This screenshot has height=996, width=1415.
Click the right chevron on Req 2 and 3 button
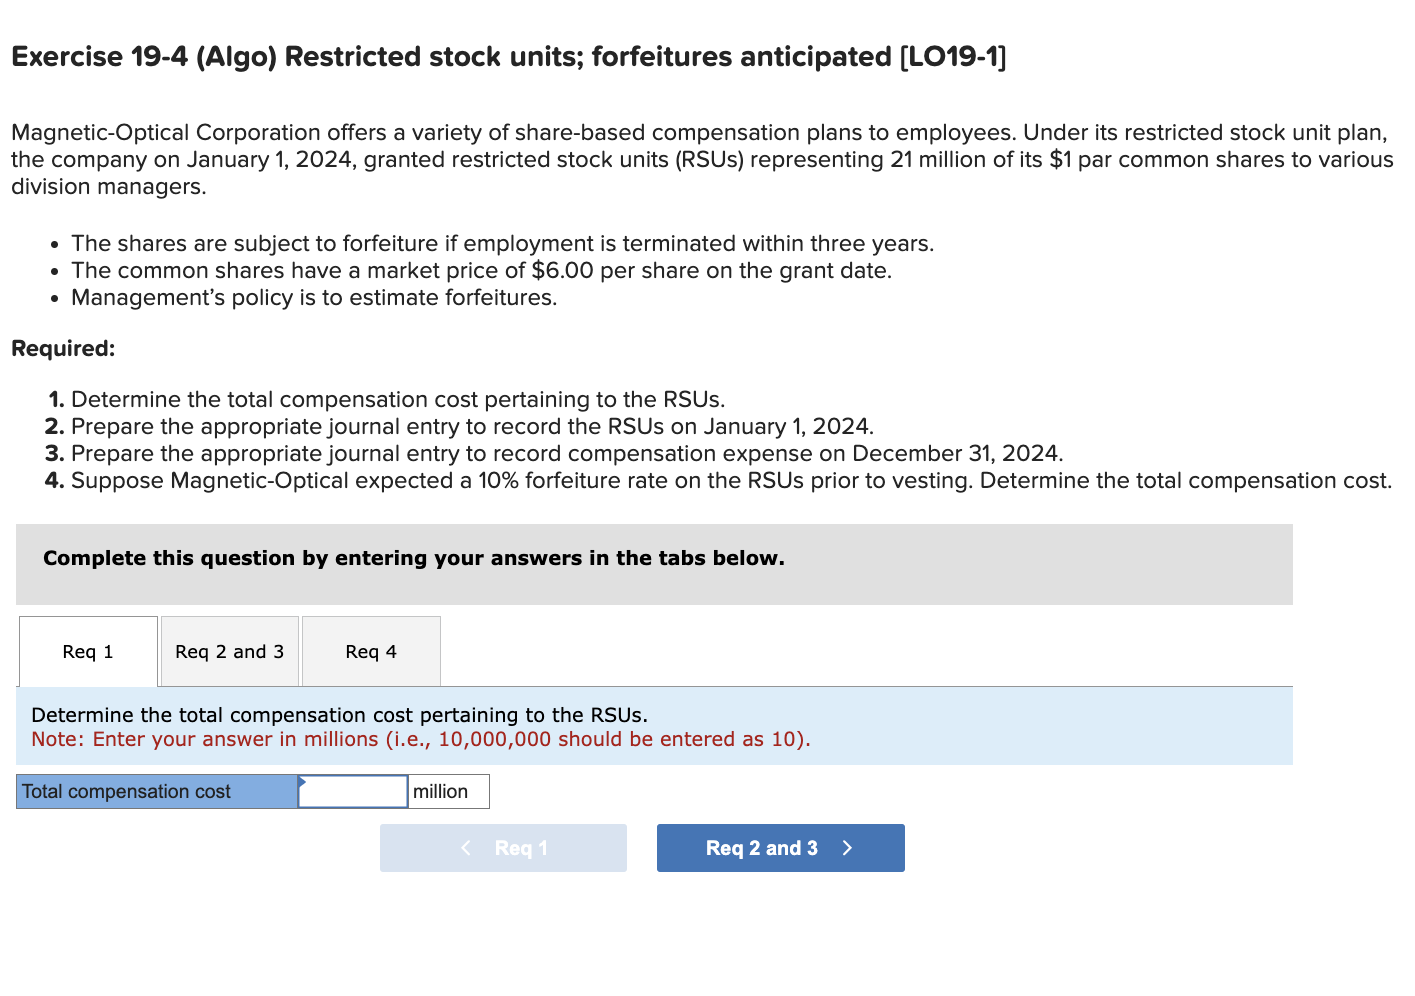pyautogui.click(x=847, y=847)
